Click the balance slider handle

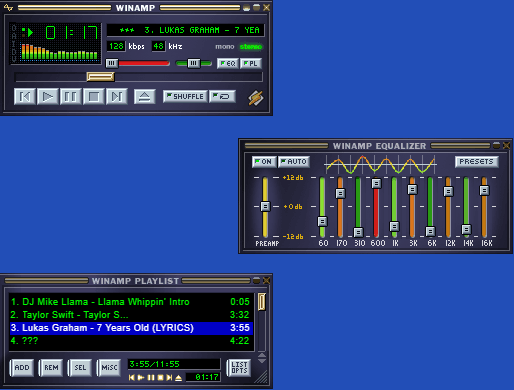[x=194, y=63]
